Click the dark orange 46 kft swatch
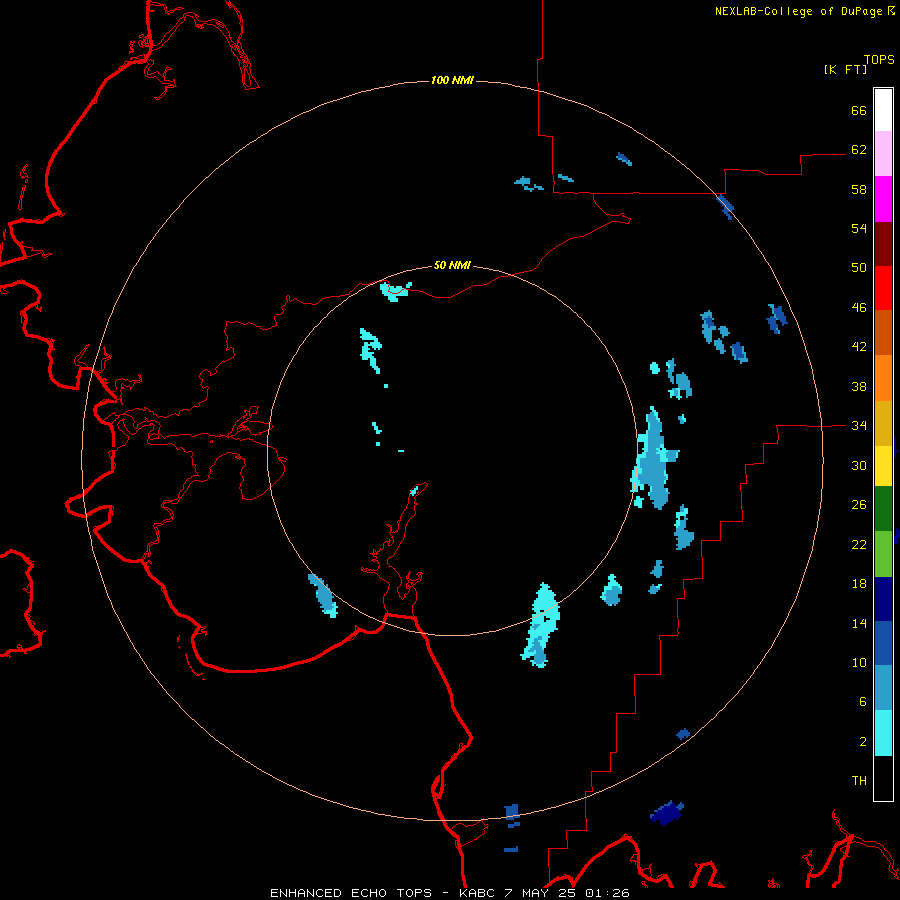Screen dimensions: 900x900 (x=883, y=332)
